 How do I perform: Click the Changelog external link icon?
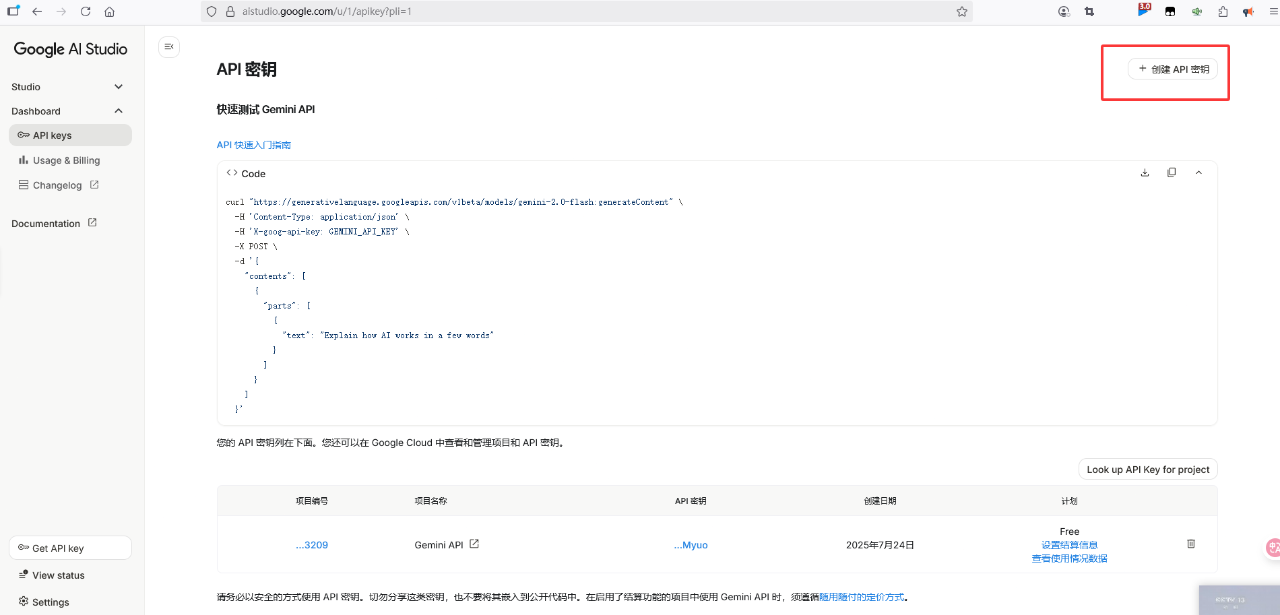(x=94, y=185)
